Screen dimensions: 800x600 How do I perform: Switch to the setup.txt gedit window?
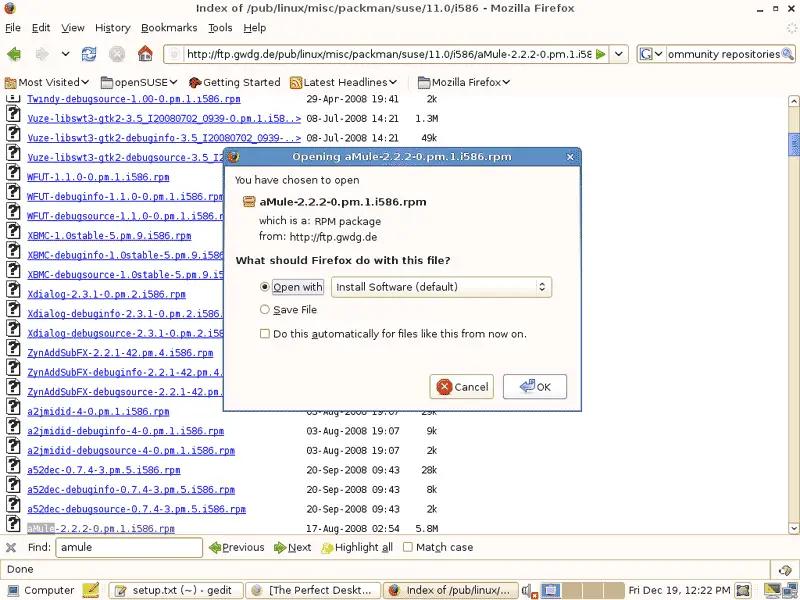tap(176, 590)
